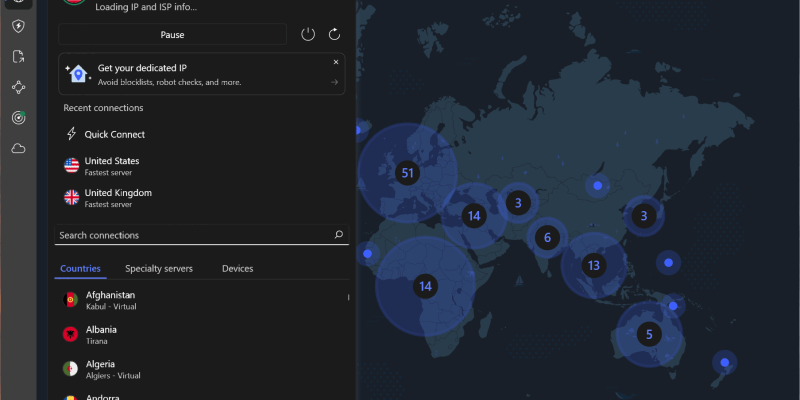Select Albania from the country list
The height and width of the screenshot is (400, 800).
(101, 334)
